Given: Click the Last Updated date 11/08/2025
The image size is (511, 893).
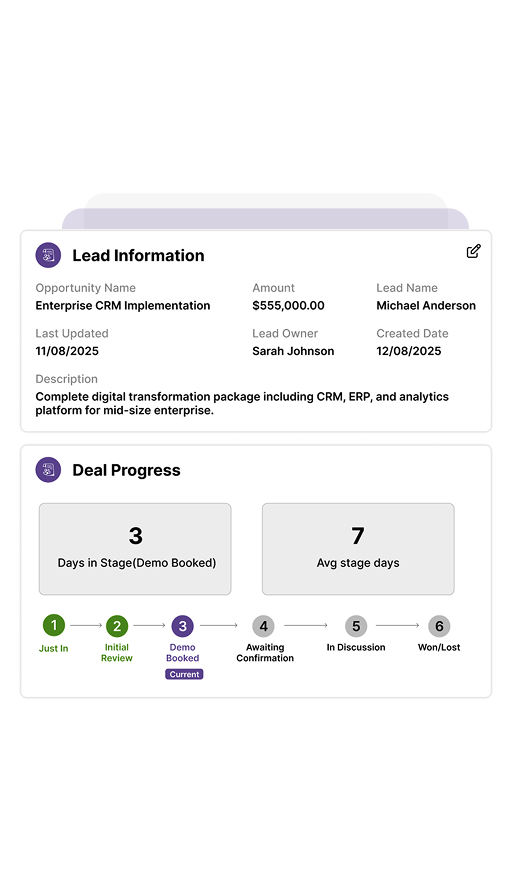Looking at the screenshot, I should pyautogui.click(x=67, y=351).
